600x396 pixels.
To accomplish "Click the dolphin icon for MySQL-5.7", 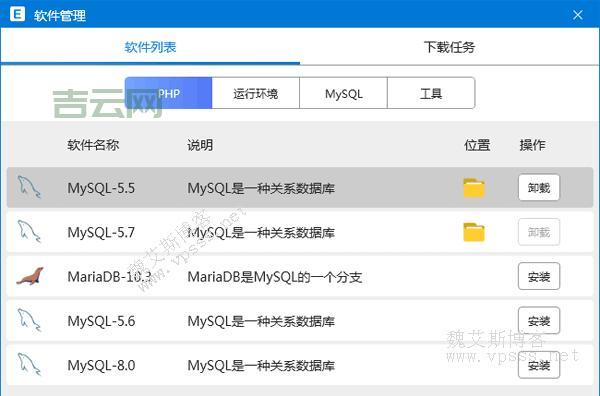I will (29, 231).
